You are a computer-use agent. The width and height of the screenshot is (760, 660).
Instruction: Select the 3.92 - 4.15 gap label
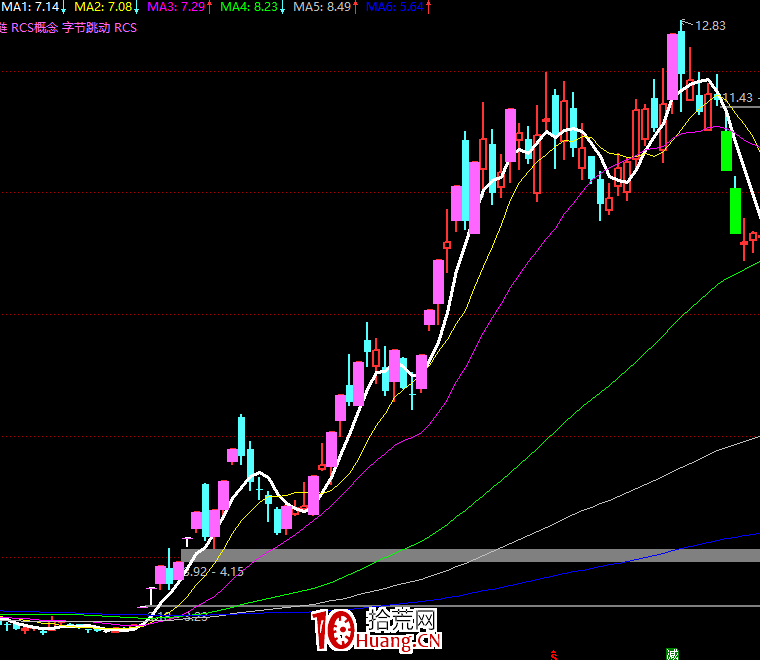click(214, 571)
